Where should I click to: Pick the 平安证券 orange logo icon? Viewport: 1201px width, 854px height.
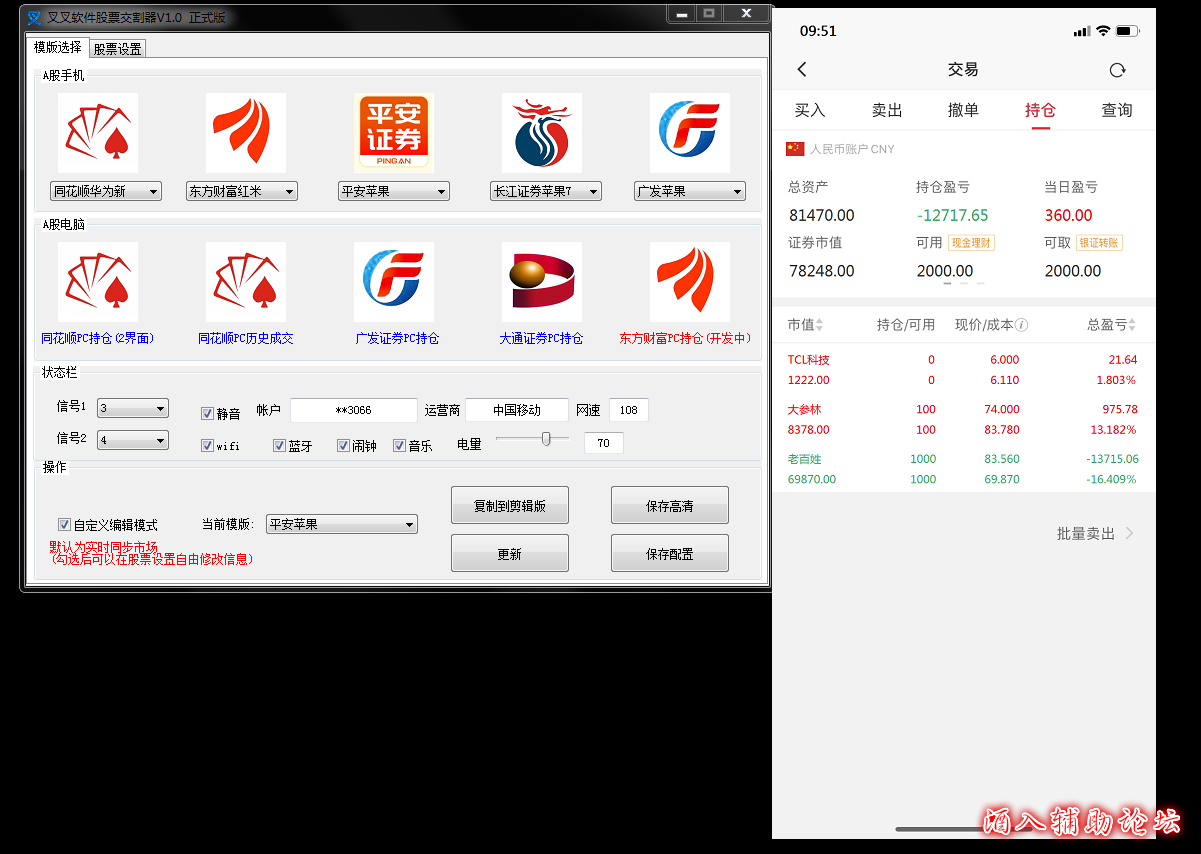pos(394,133)
